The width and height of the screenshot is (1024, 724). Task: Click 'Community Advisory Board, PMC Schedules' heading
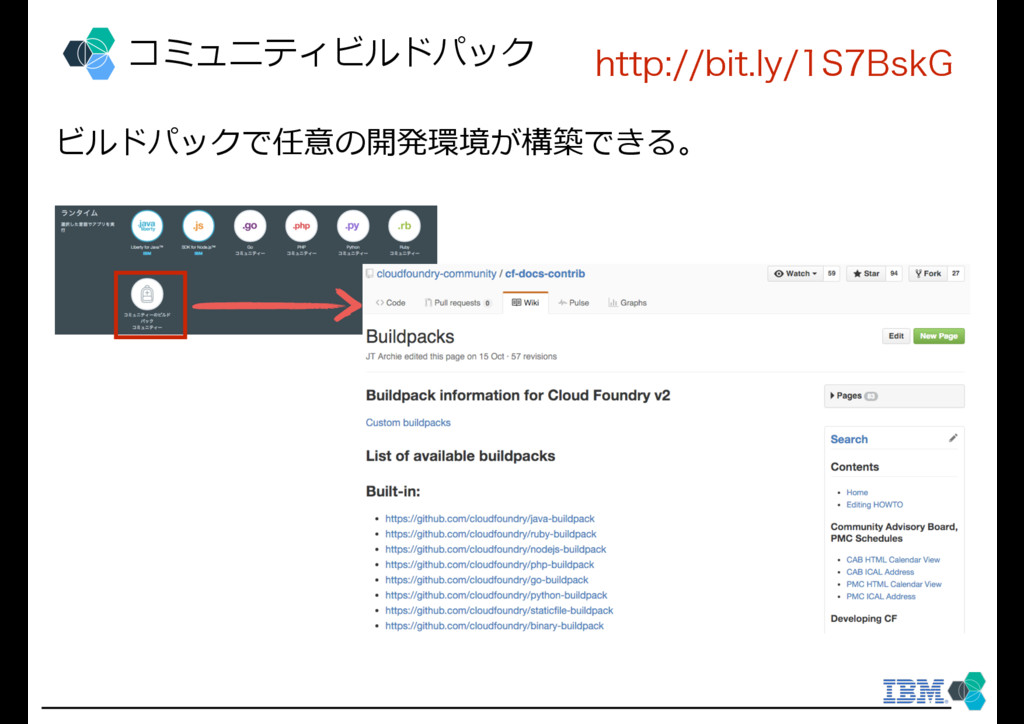[x=894, y=532]
